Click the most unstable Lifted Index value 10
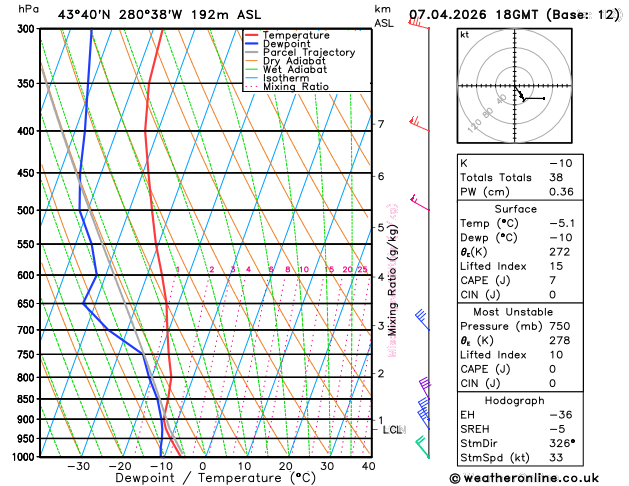 (556, 355)
